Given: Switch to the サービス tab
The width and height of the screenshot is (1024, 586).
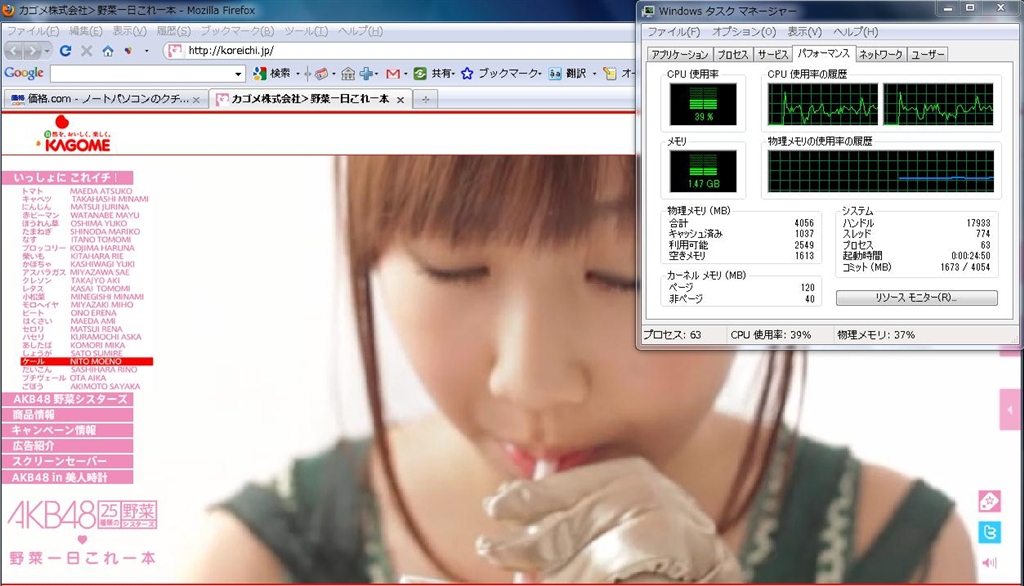Looking at the screenshot, I should click(x=773, y=55).
